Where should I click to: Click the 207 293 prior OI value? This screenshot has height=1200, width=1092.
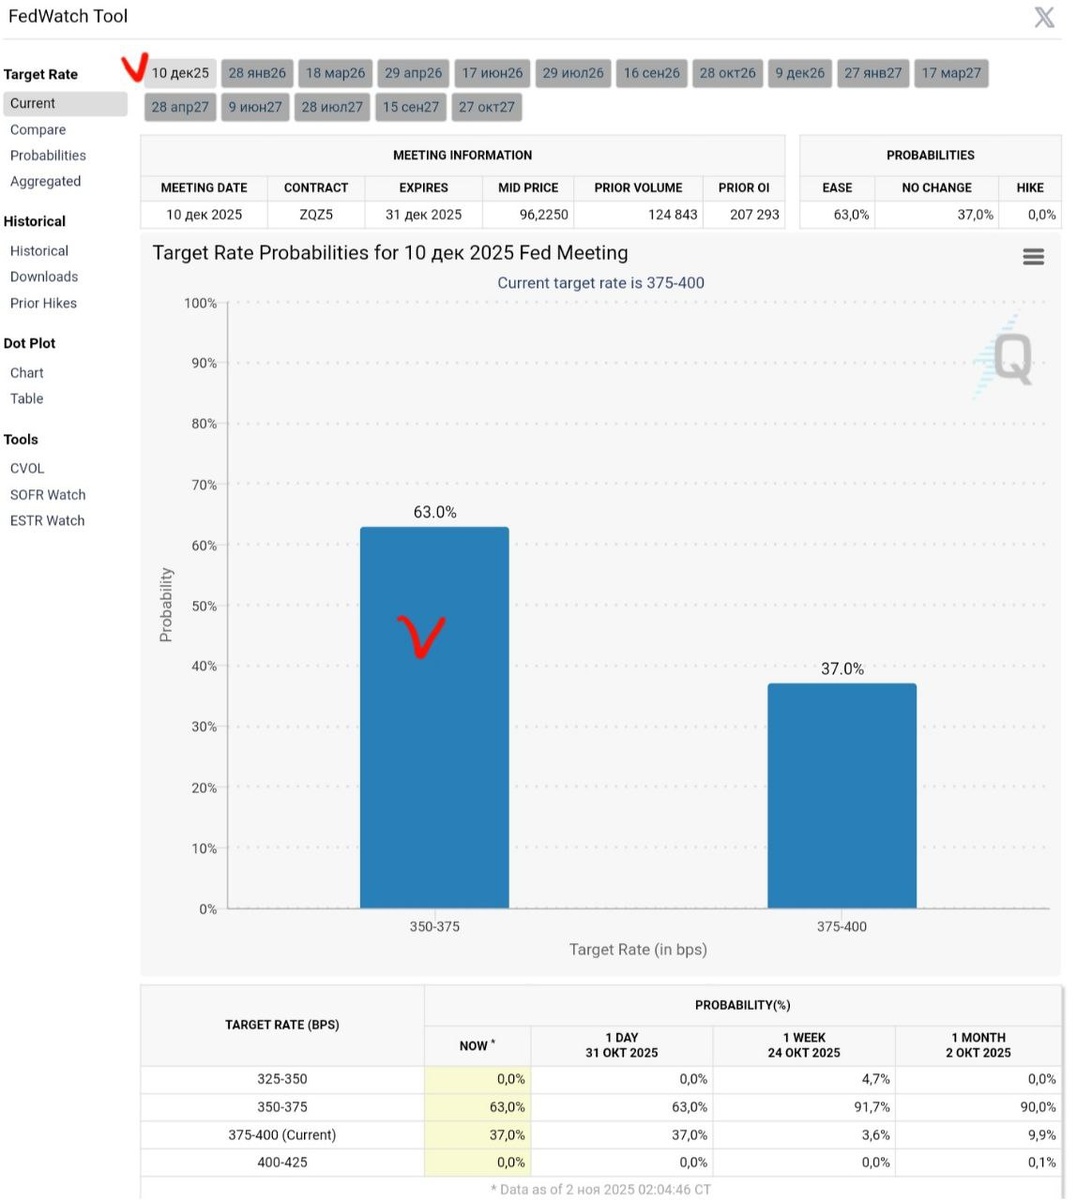(x=755, y=214)
